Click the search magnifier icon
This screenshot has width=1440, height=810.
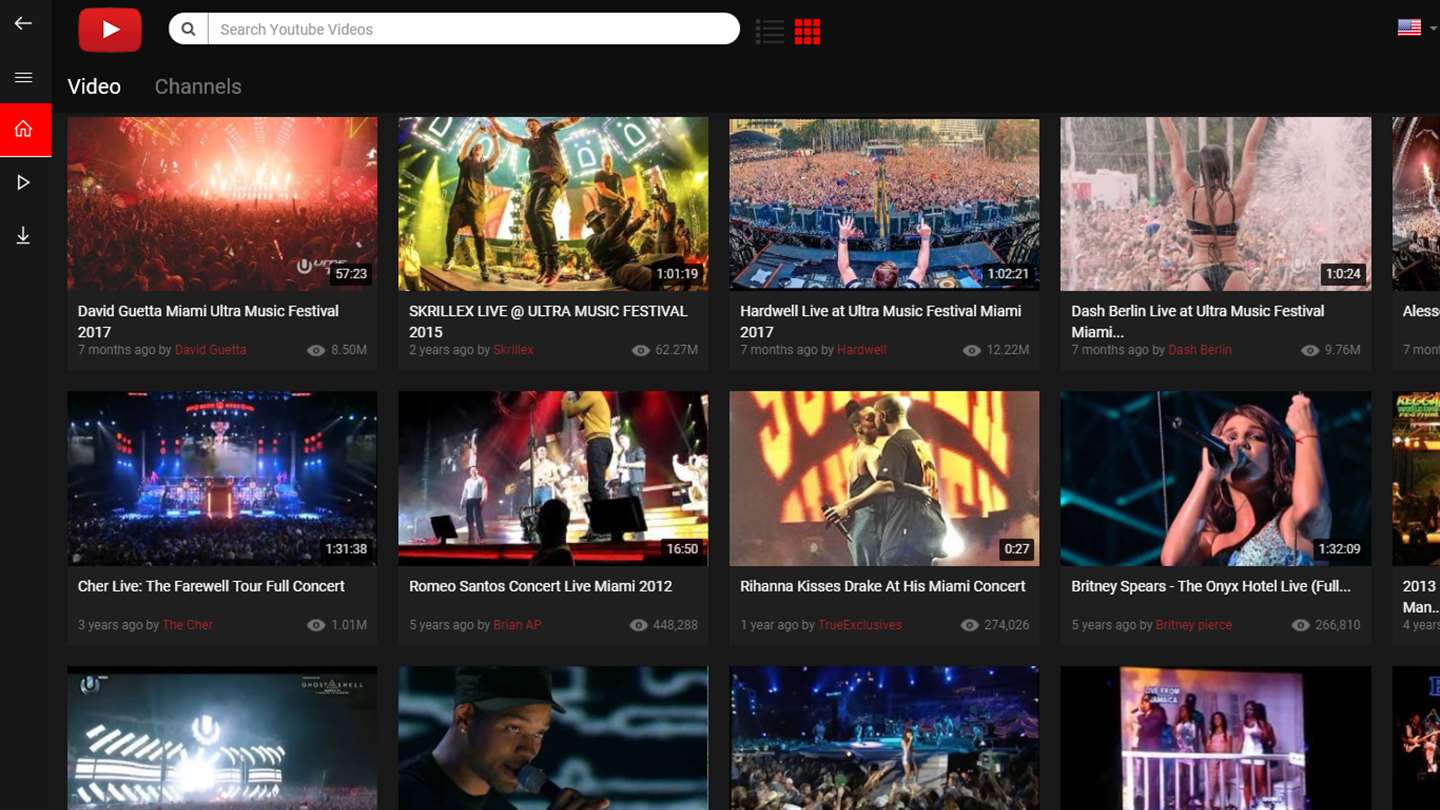[x=188, y=29]
